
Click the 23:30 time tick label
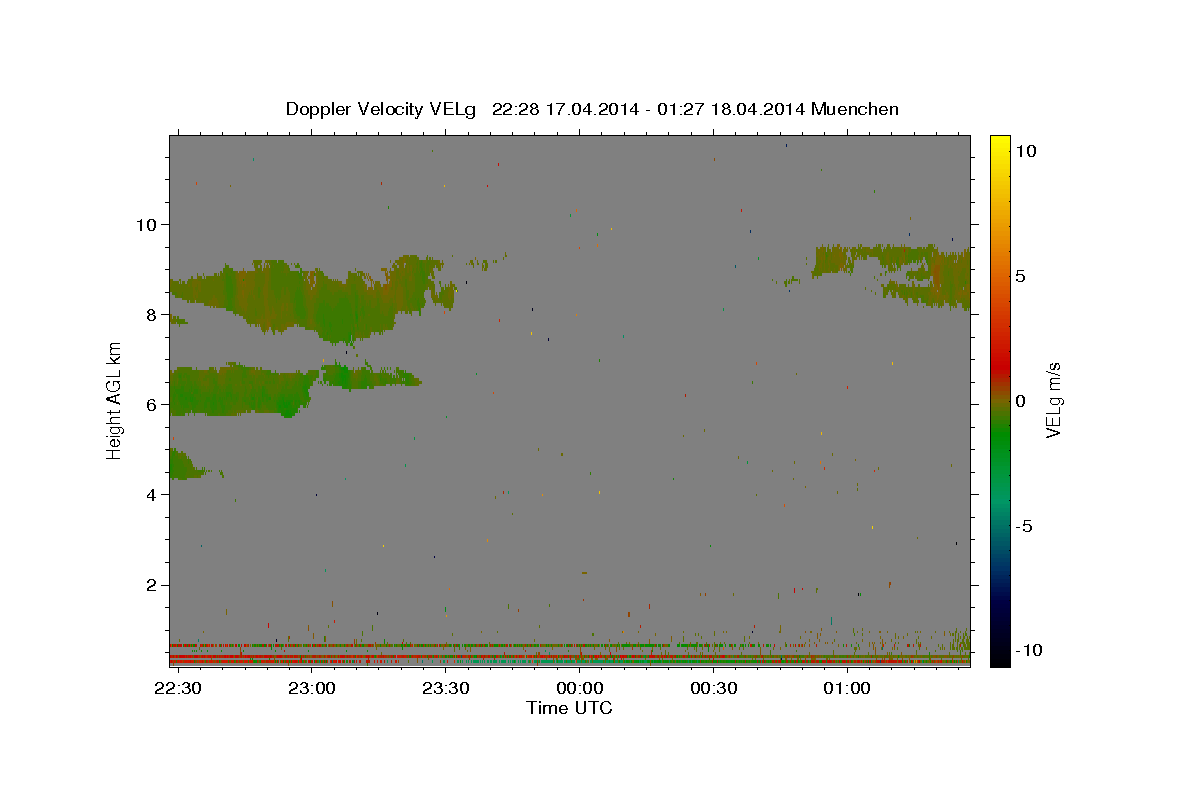click(x=446, y=689)
